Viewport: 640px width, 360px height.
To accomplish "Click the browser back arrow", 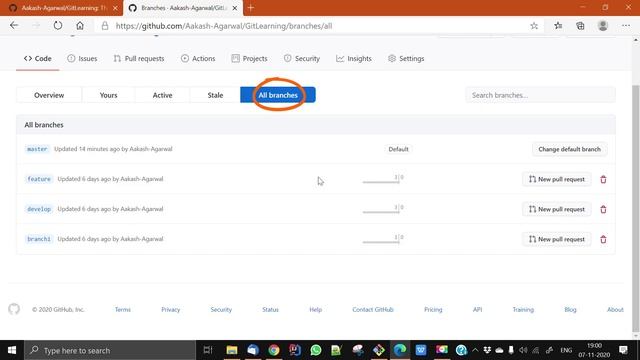I will 14,25.
